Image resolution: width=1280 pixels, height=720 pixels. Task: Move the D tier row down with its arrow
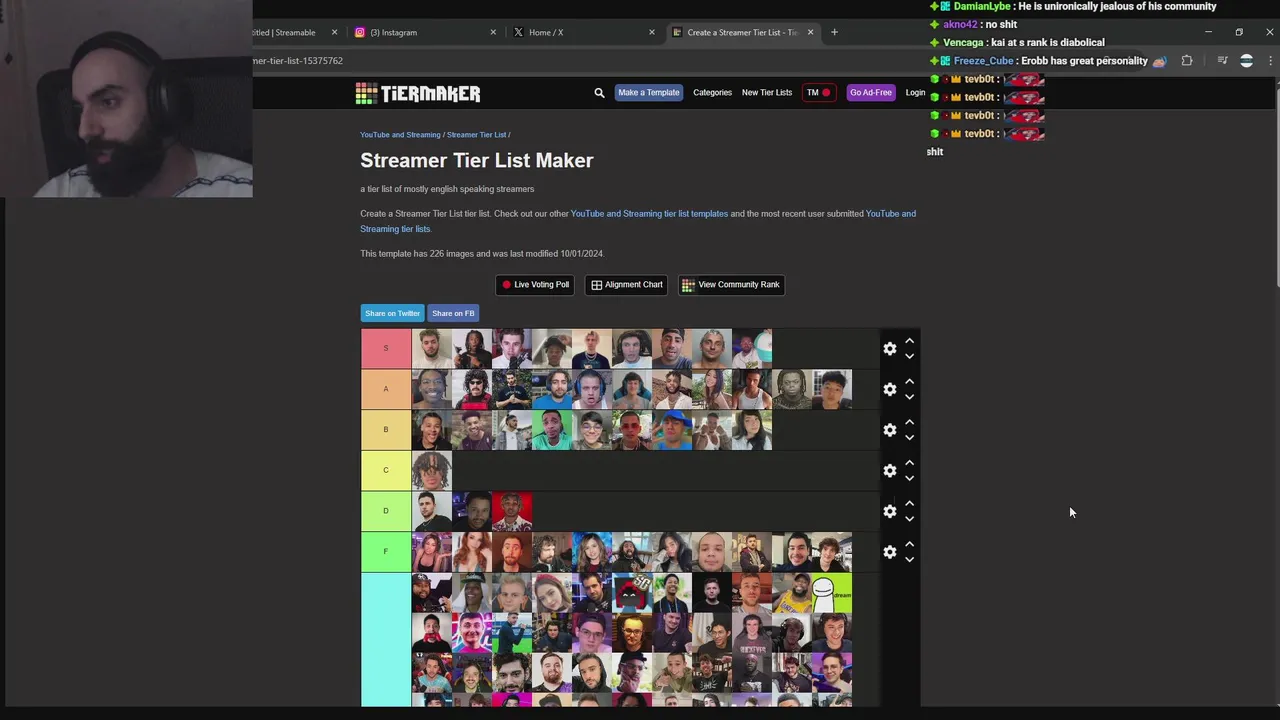click(909, 519)
